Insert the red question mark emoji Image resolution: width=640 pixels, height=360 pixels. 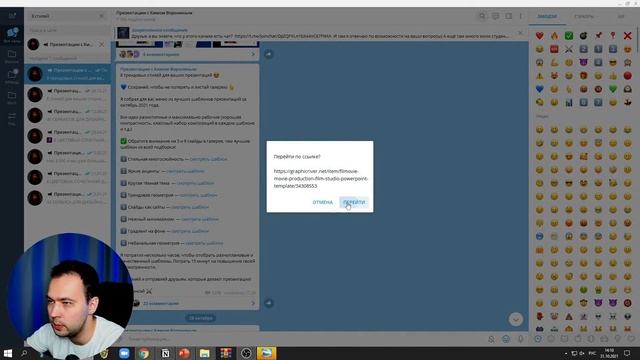point(613,36)
